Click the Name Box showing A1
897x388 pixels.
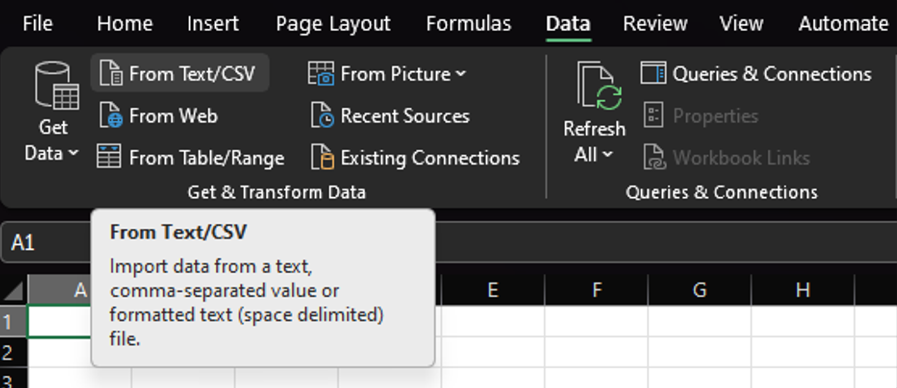pos(46,242)
